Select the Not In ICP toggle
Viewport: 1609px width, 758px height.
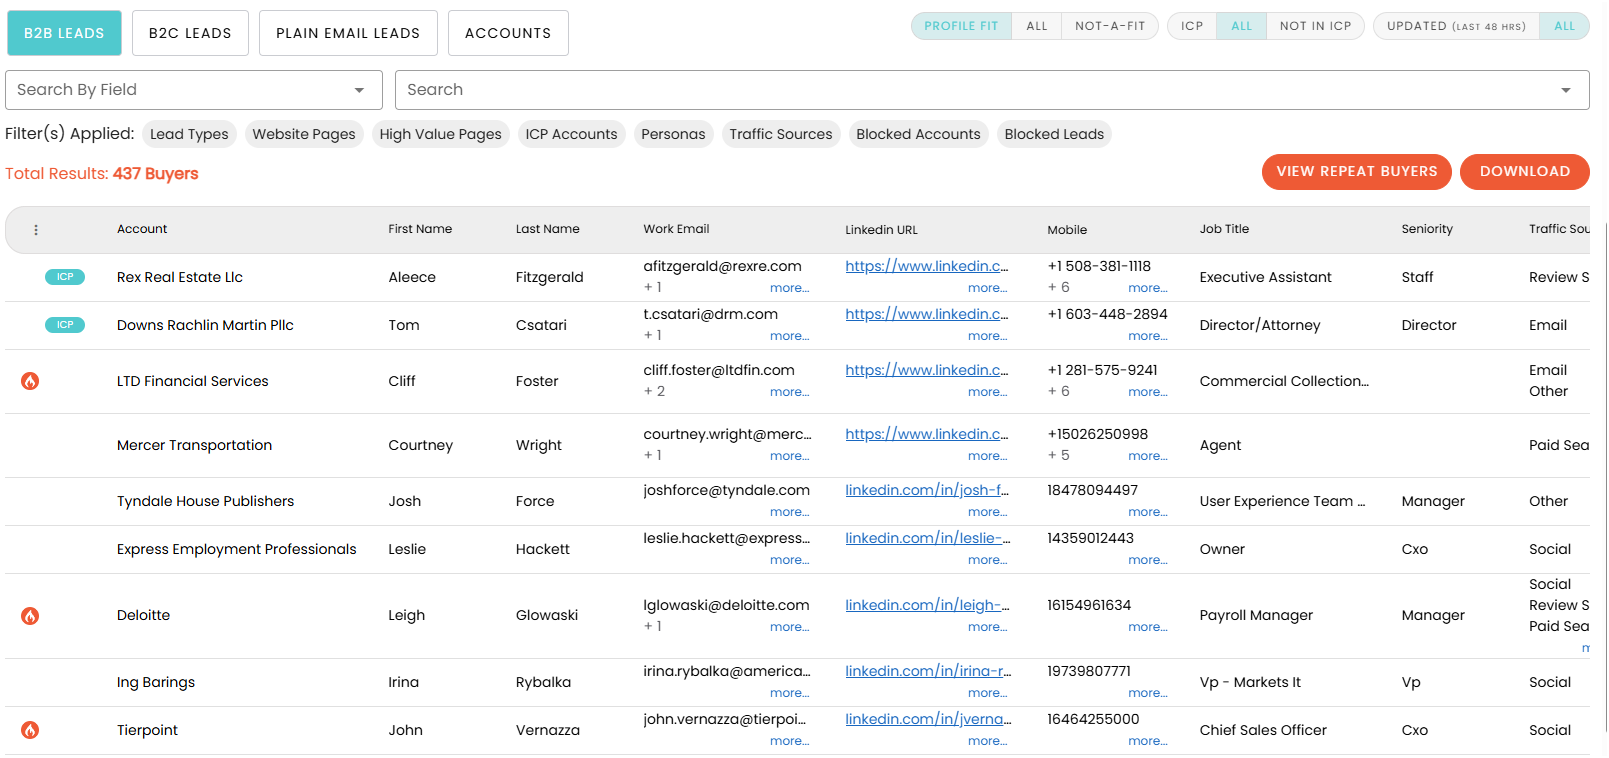[1315, 26]
